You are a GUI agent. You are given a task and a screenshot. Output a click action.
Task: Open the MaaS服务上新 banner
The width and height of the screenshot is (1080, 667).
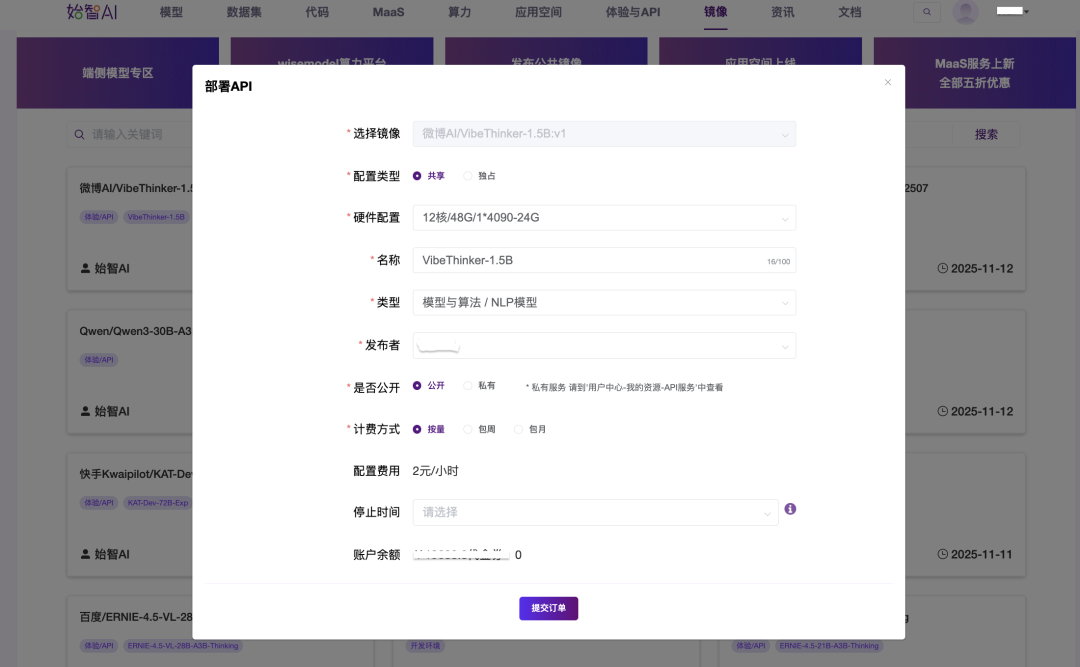pos(975,72)
